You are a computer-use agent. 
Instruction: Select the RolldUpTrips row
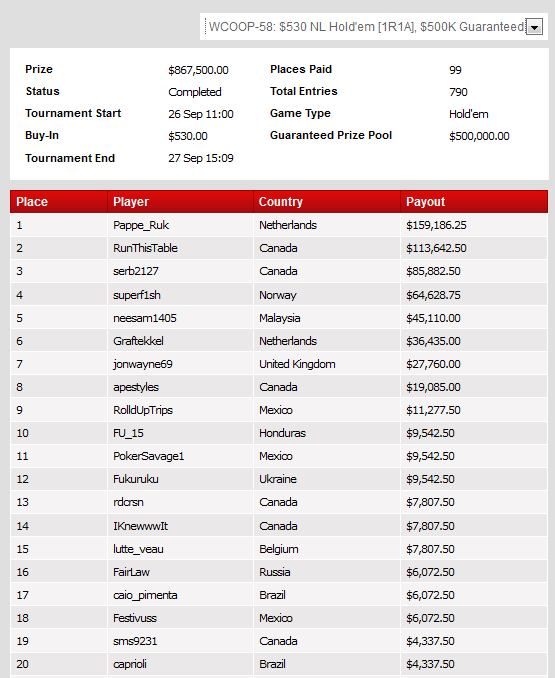click(x=279, y=410)
